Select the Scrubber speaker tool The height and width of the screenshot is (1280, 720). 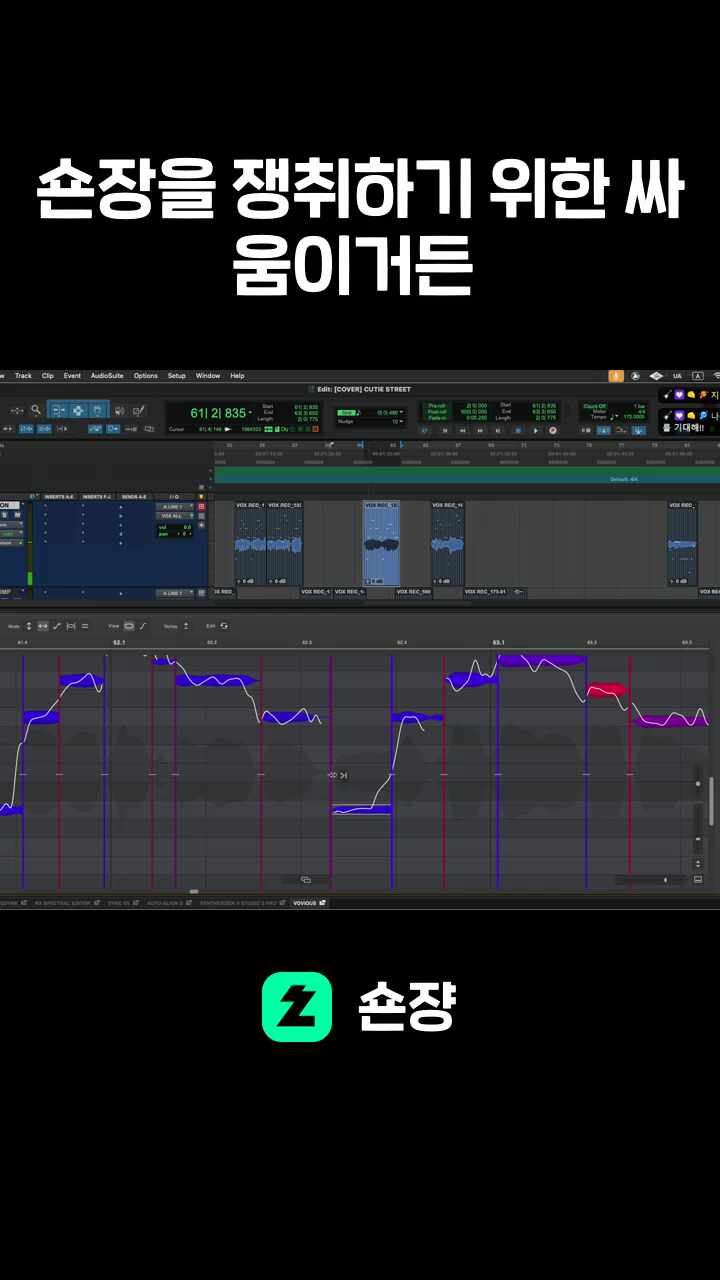[119, 410]
